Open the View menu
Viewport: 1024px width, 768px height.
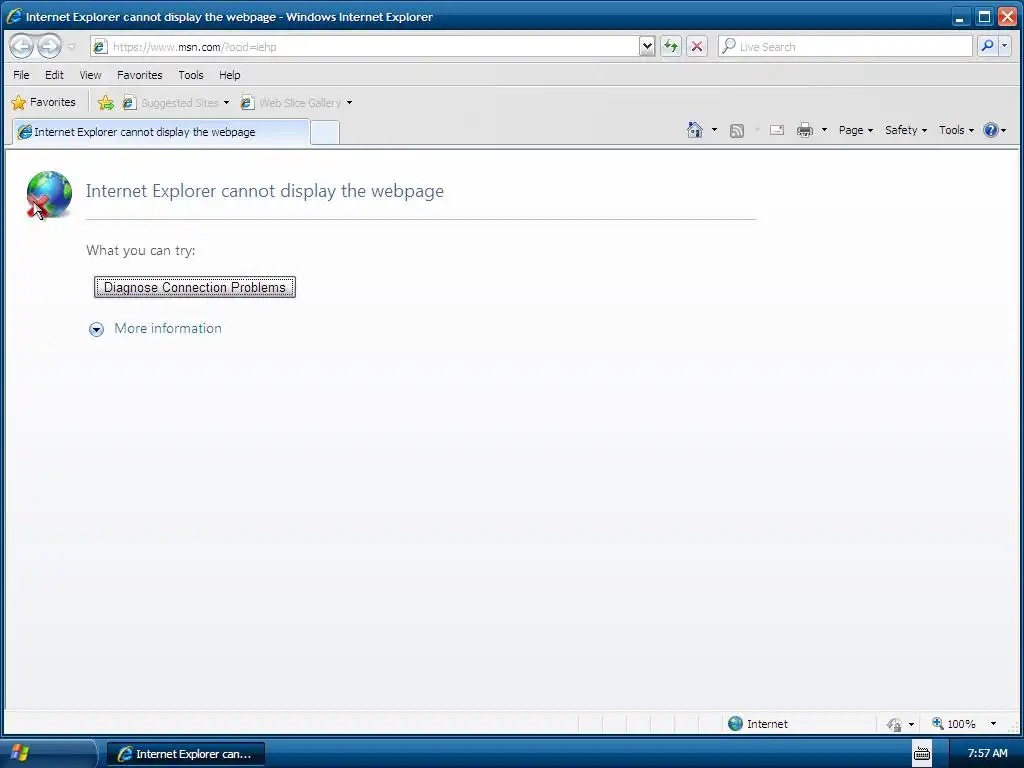90,75
